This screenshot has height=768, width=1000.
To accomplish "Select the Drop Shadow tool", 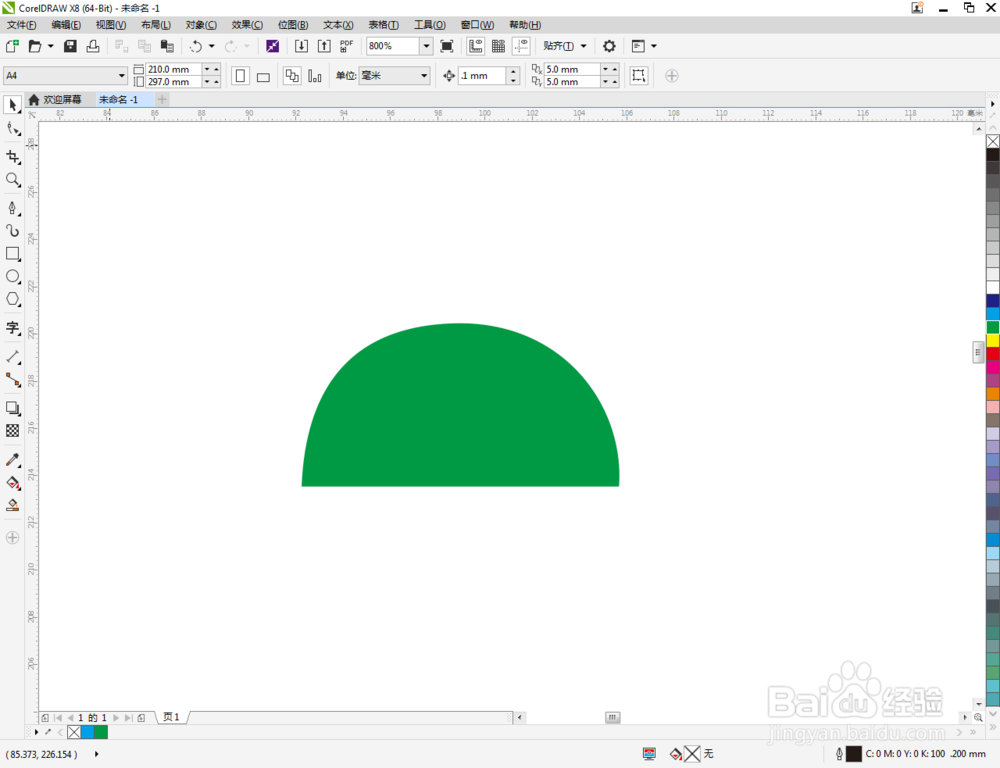I will coord(13,408).
